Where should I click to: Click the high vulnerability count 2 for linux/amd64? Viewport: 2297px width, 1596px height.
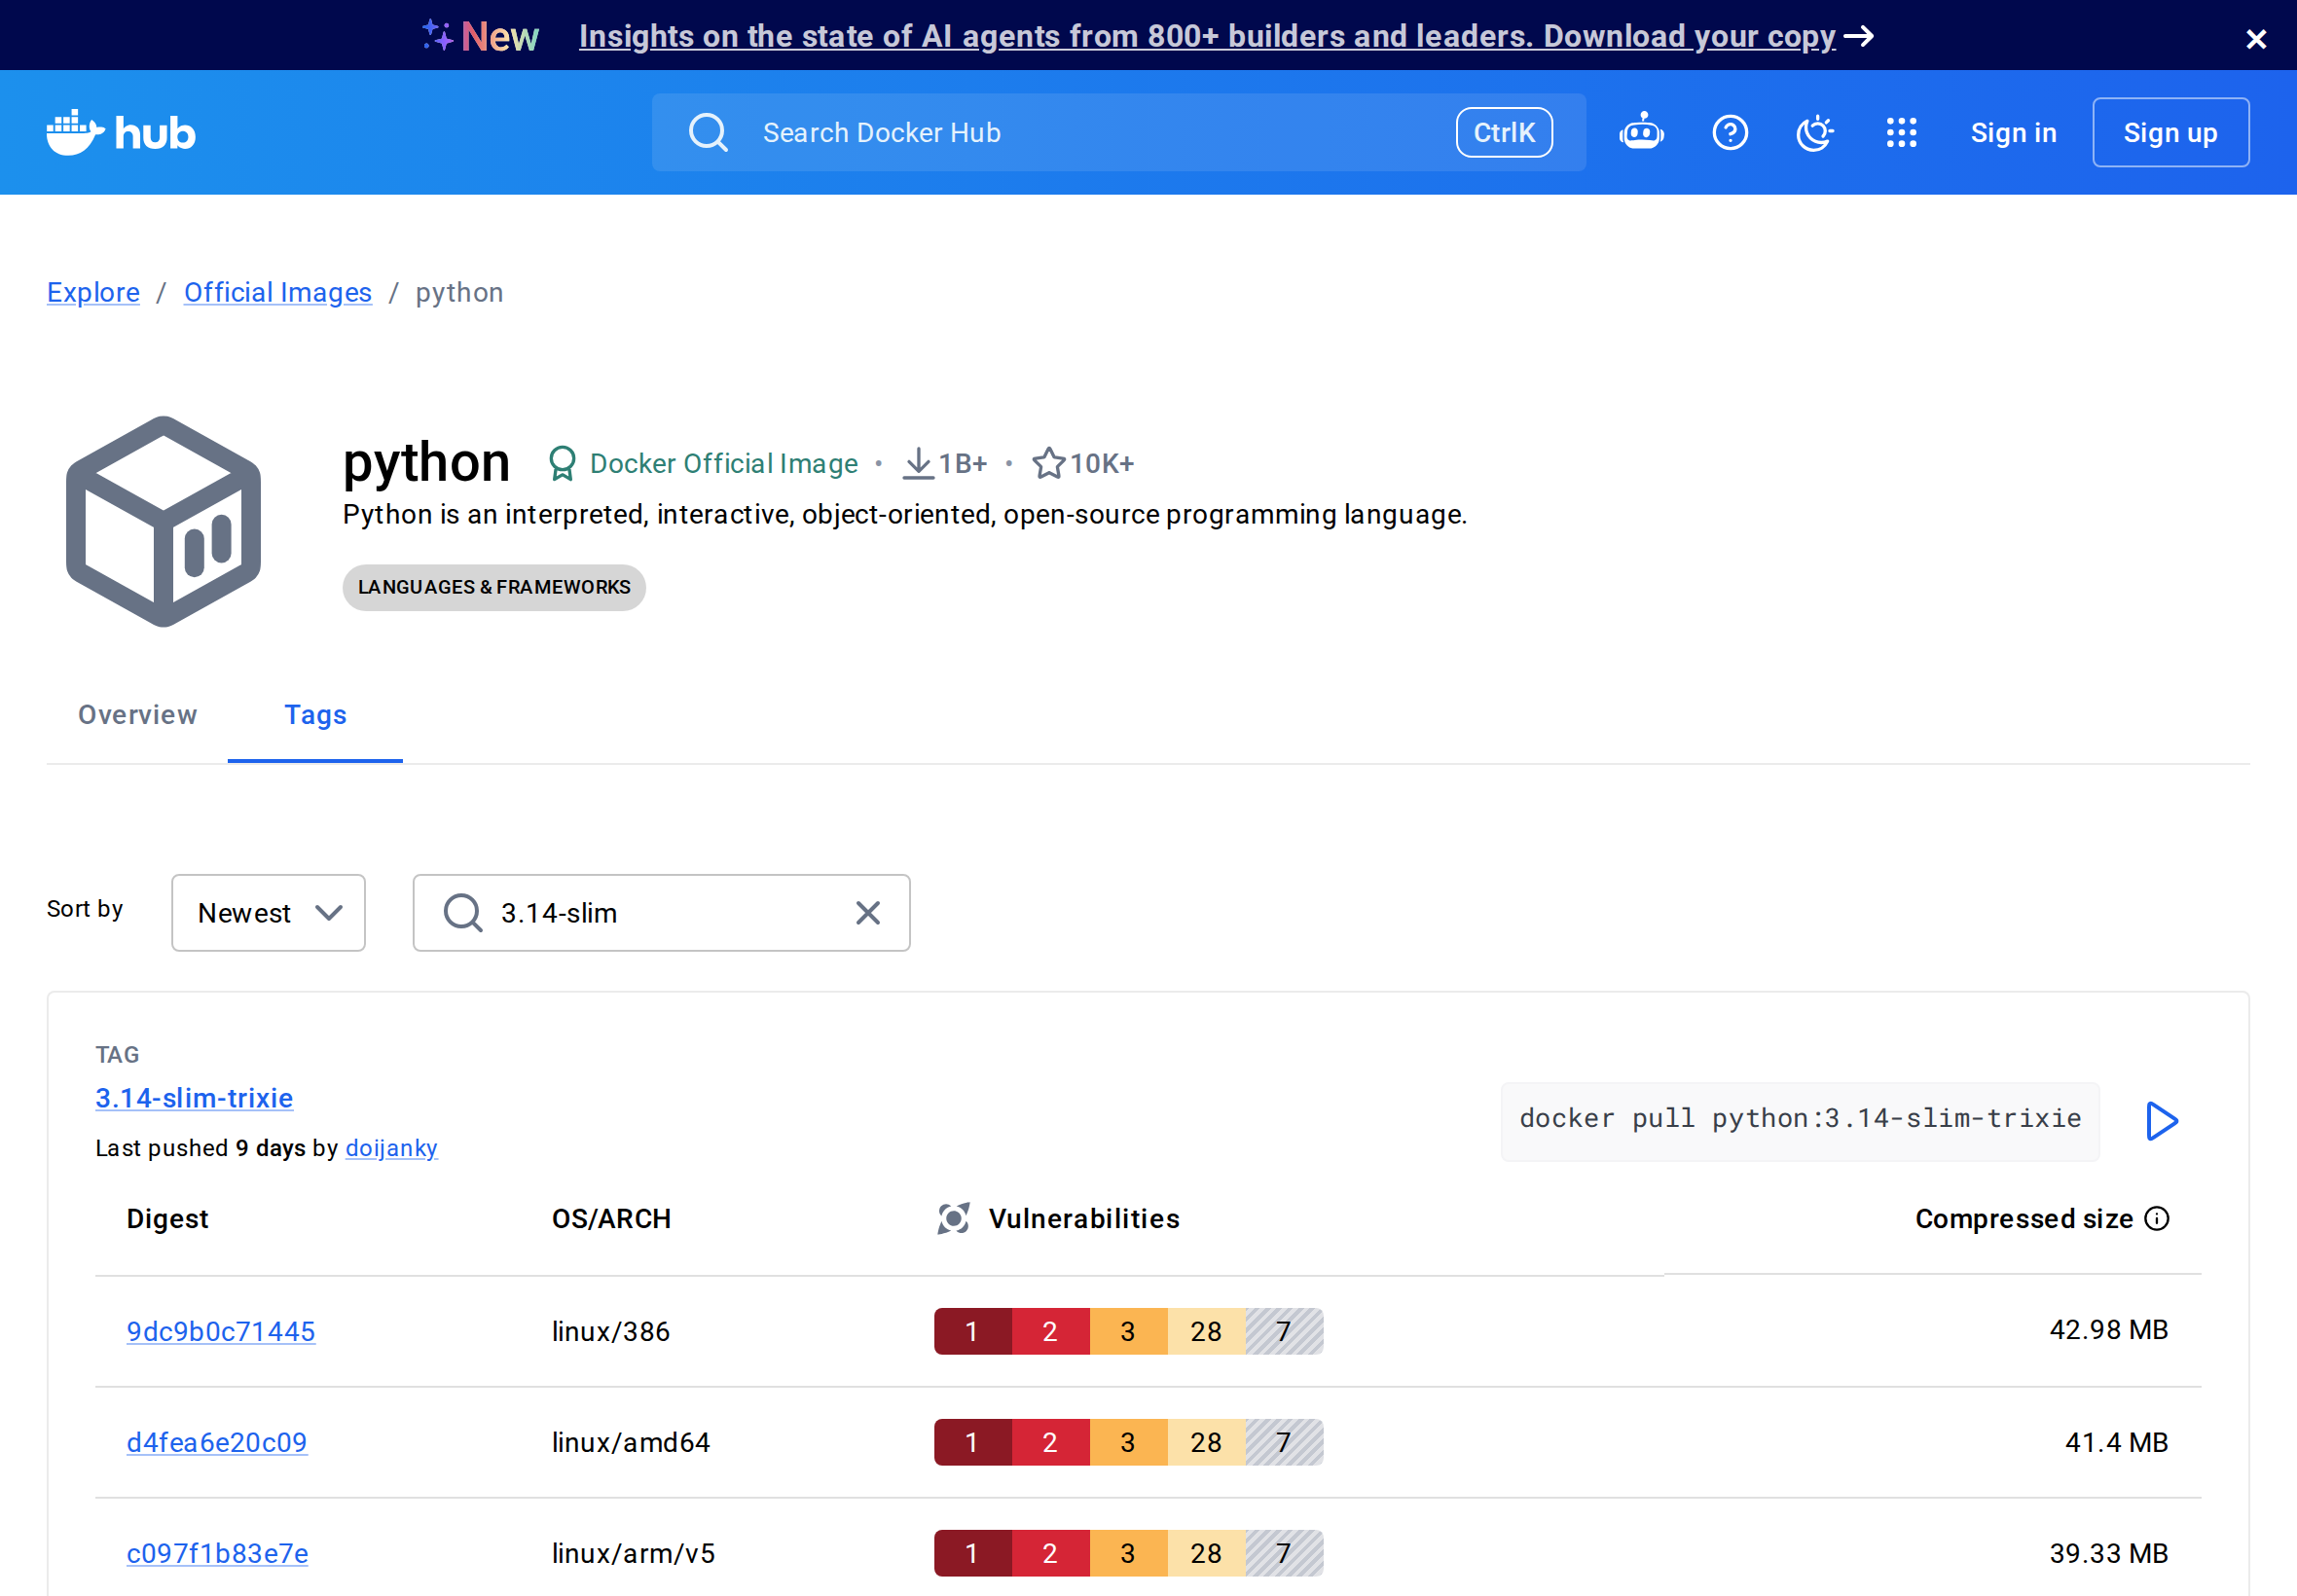click(1050, 1442)
